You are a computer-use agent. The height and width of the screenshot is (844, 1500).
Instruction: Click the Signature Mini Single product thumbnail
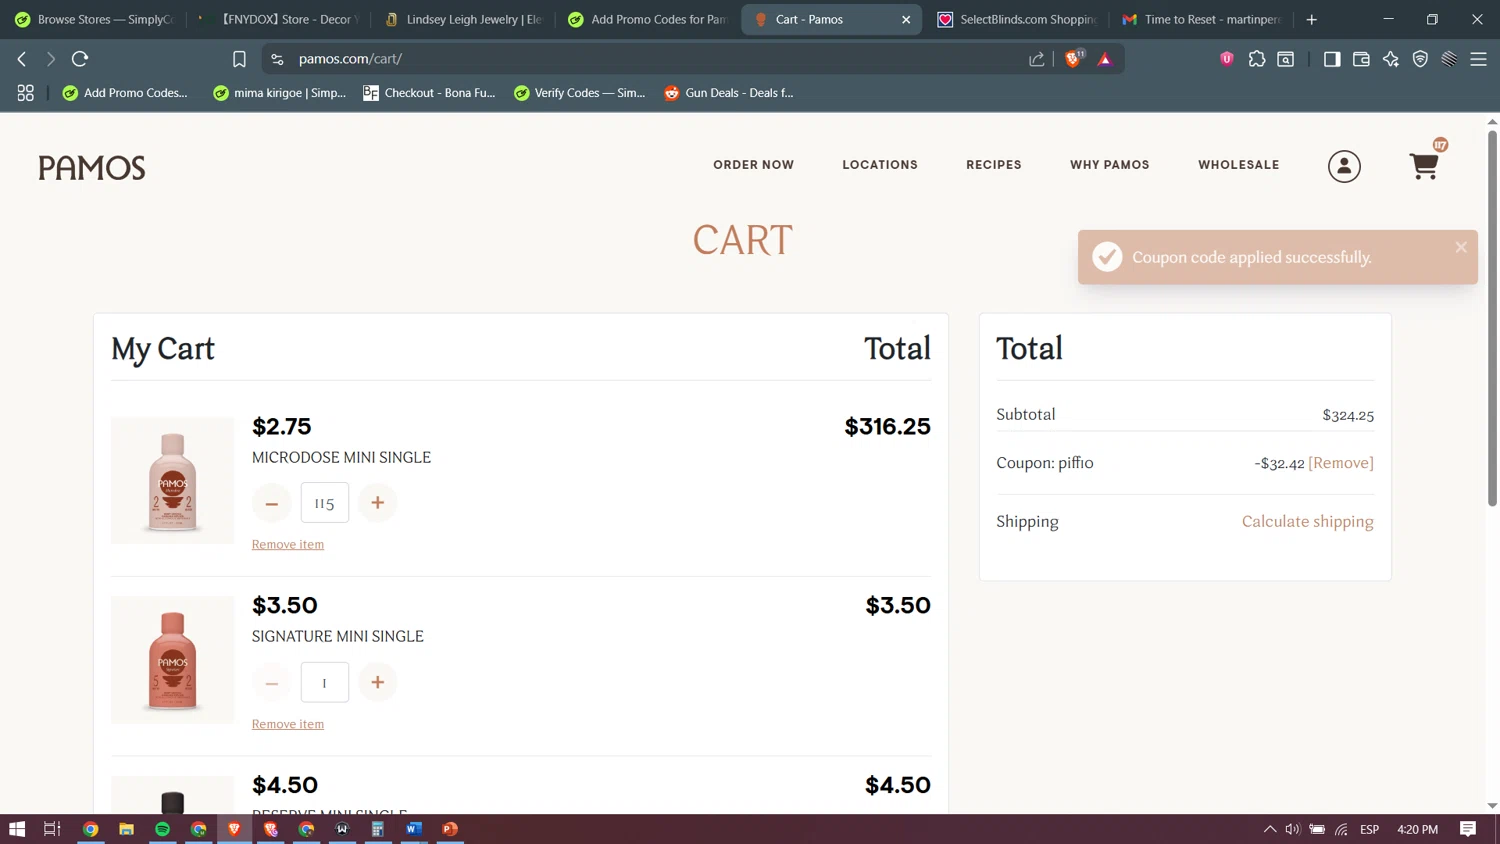tap(172, 660)
